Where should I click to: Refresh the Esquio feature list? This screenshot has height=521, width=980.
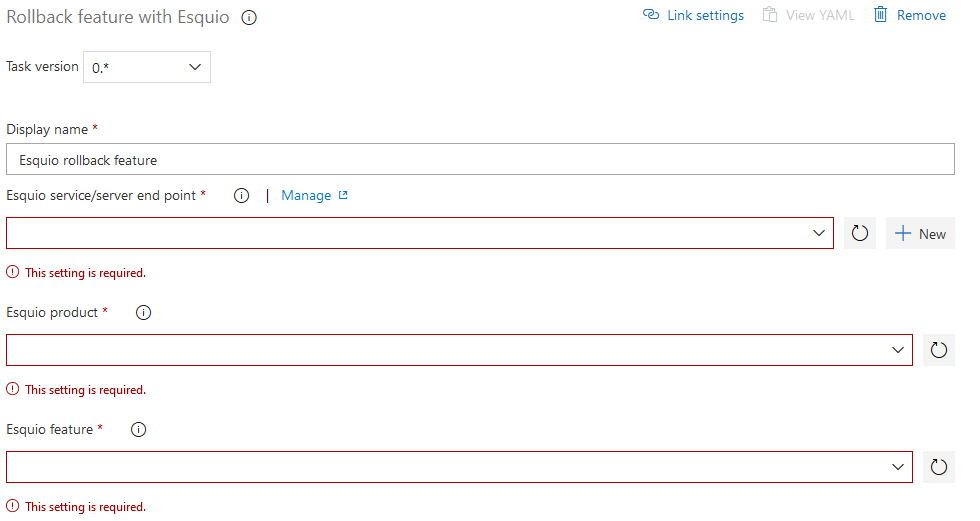939,467
